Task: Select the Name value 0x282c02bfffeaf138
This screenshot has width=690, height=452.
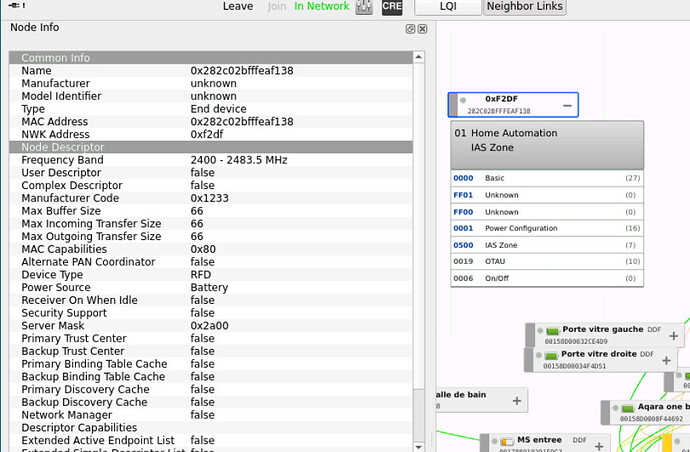Action: click(x=242, y=71)
